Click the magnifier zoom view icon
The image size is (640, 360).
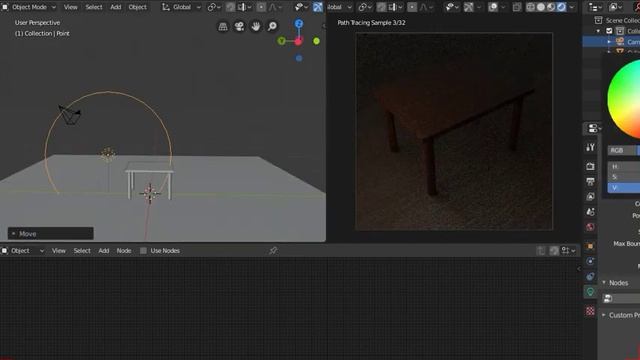coord(272,27)
